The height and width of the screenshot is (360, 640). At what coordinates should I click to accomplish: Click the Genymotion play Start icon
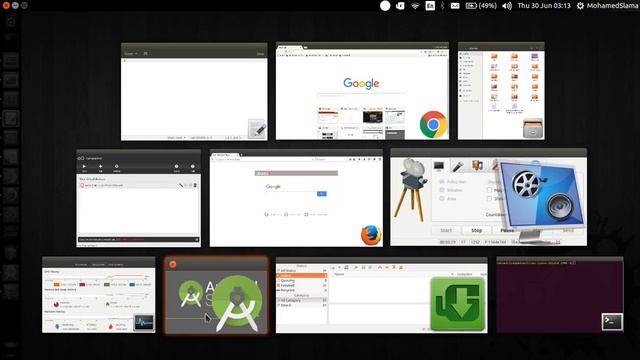(x=84, y=167)
